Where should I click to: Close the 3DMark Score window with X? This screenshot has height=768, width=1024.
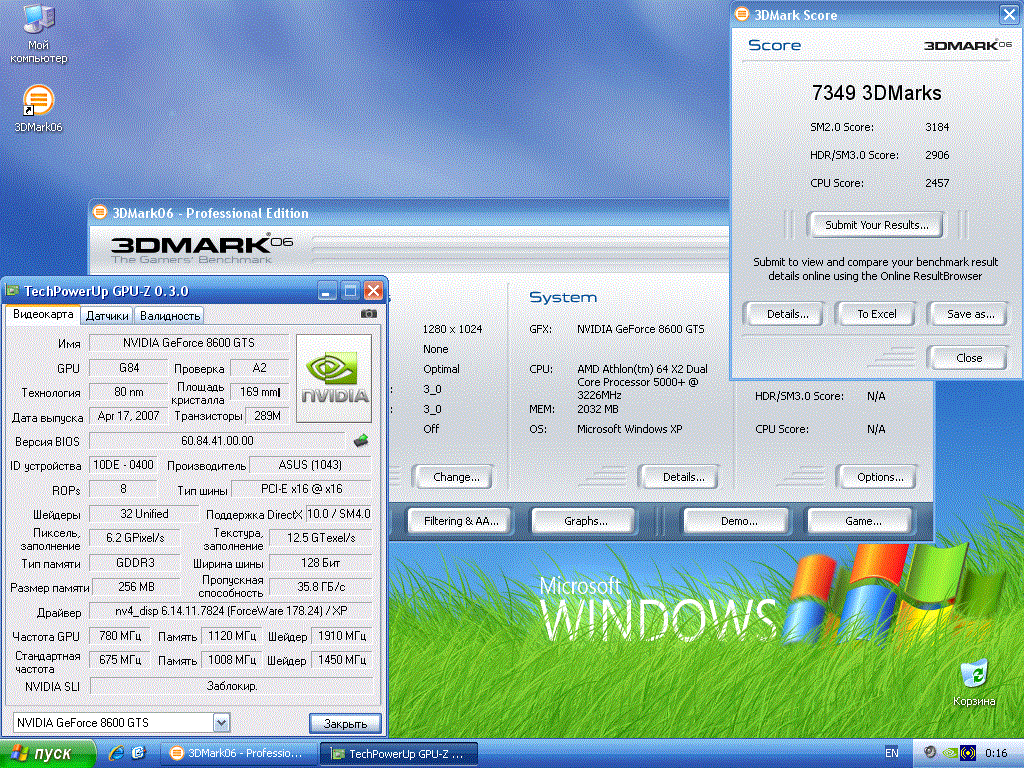coord(1009,14)
